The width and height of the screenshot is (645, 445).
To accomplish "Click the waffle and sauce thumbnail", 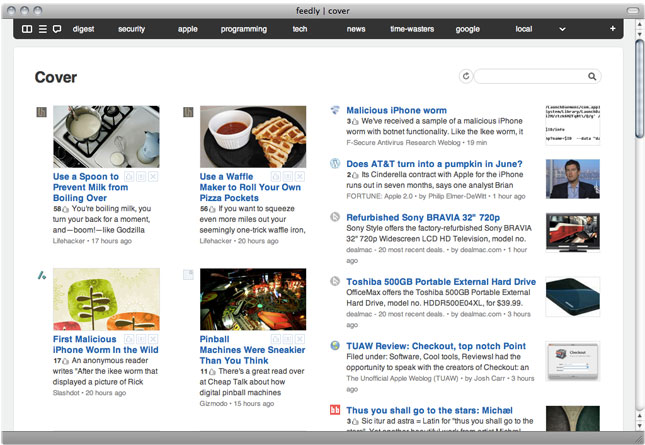I will click(x=253, y=137).
